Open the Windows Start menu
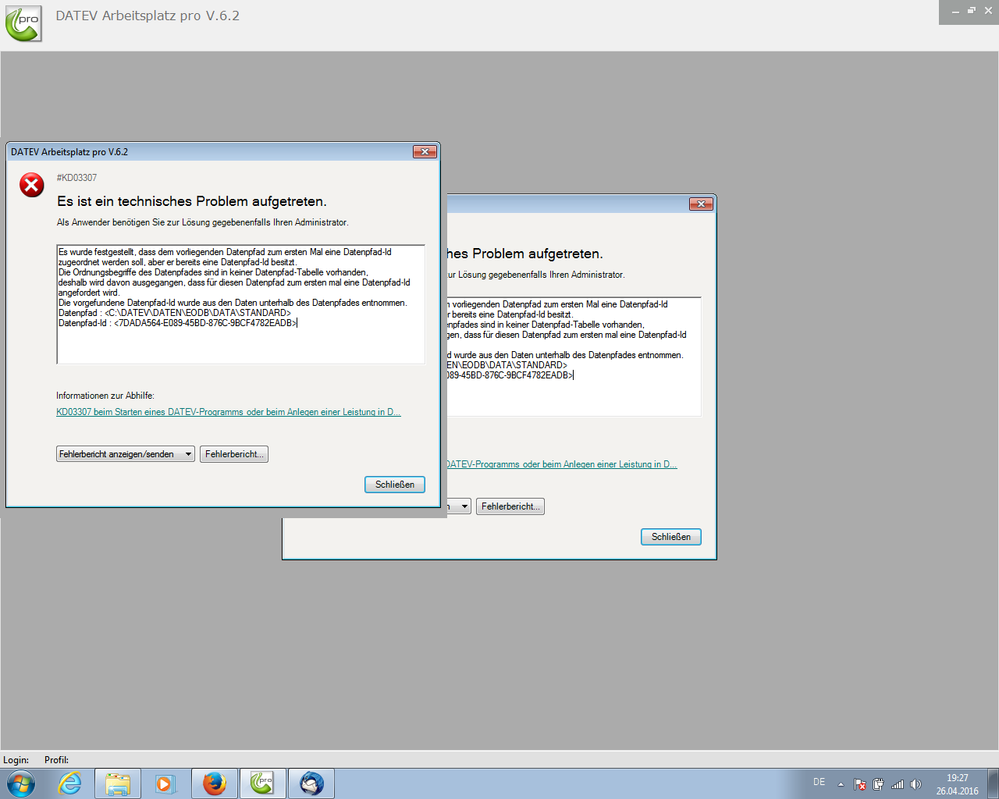 pyautogui.click(x=20, y=783)
